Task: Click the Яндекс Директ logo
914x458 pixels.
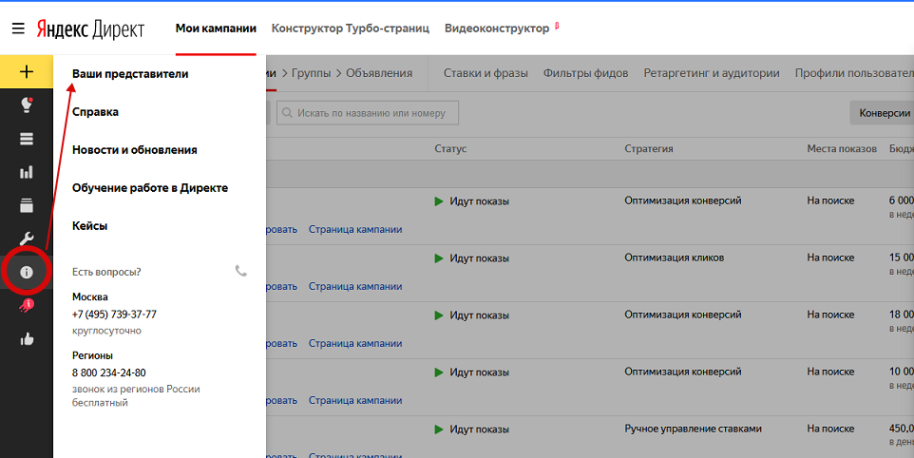Action: point(90,29)
